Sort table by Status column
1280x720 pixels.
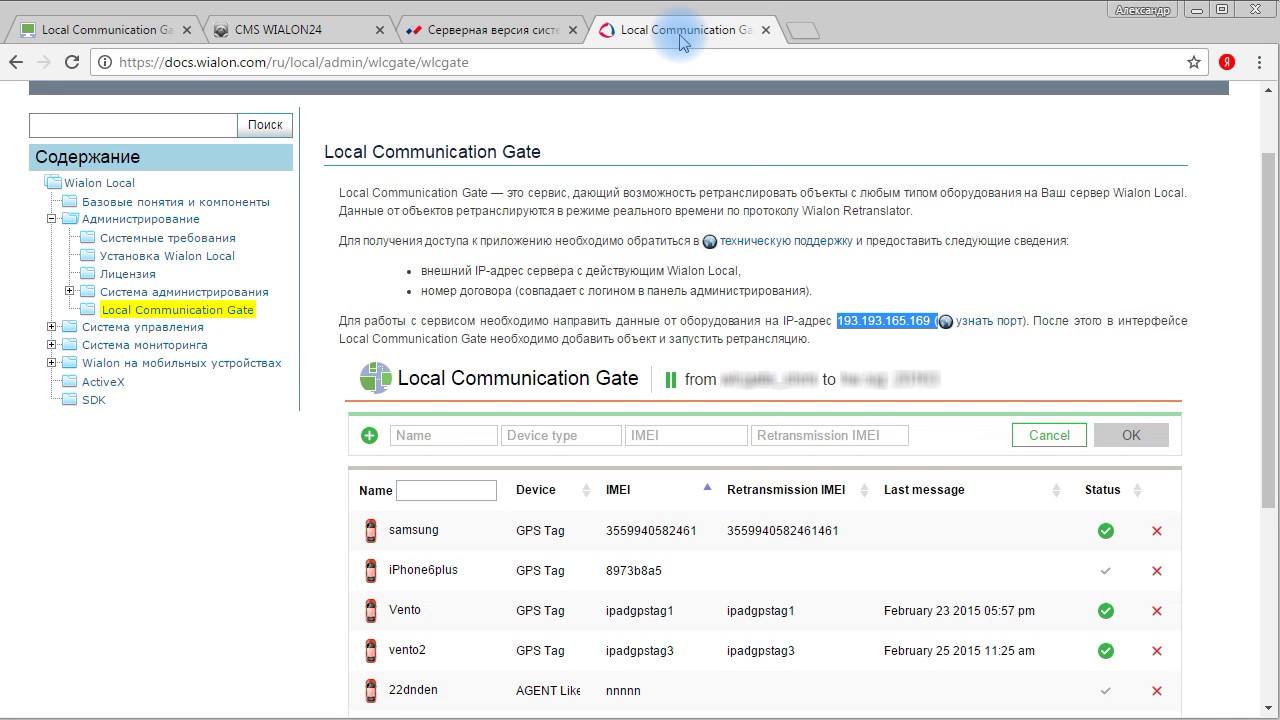point(1137,490)
